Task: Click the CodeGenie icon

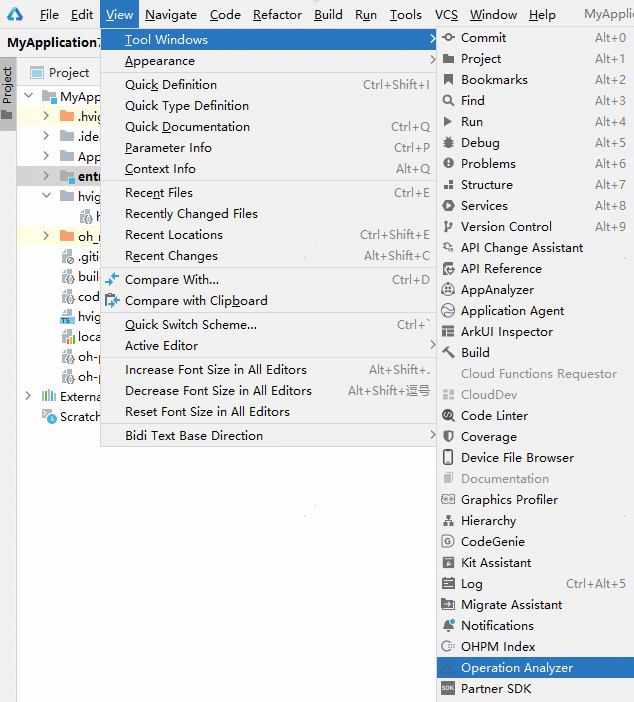Action: 448,542
